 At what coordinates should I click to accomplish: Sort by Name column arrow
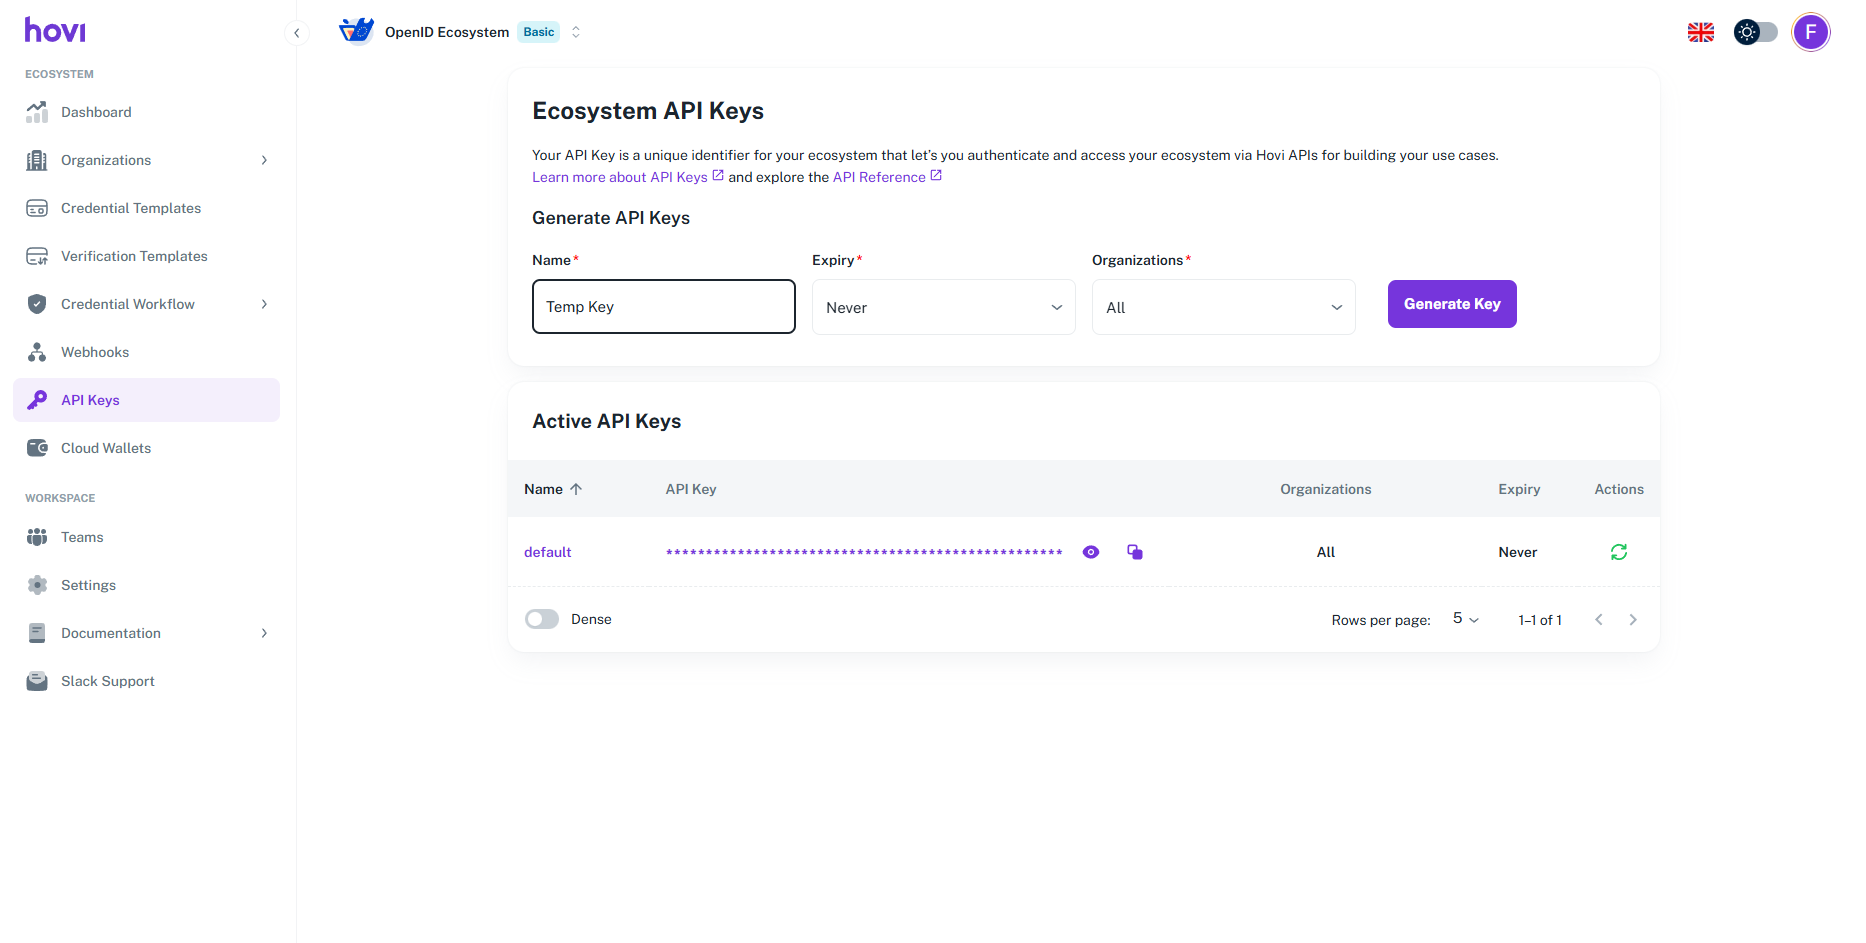click(576, 489)
